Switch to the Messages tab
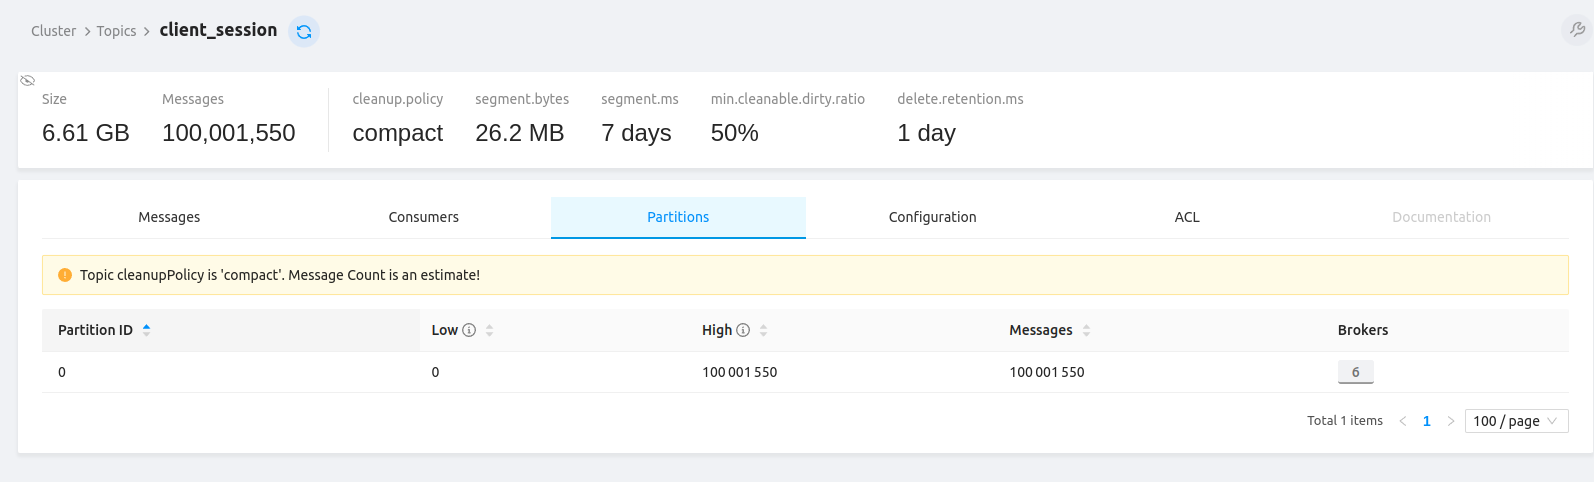The width and height of the screenshot is (1594, 482). [169, 217]
